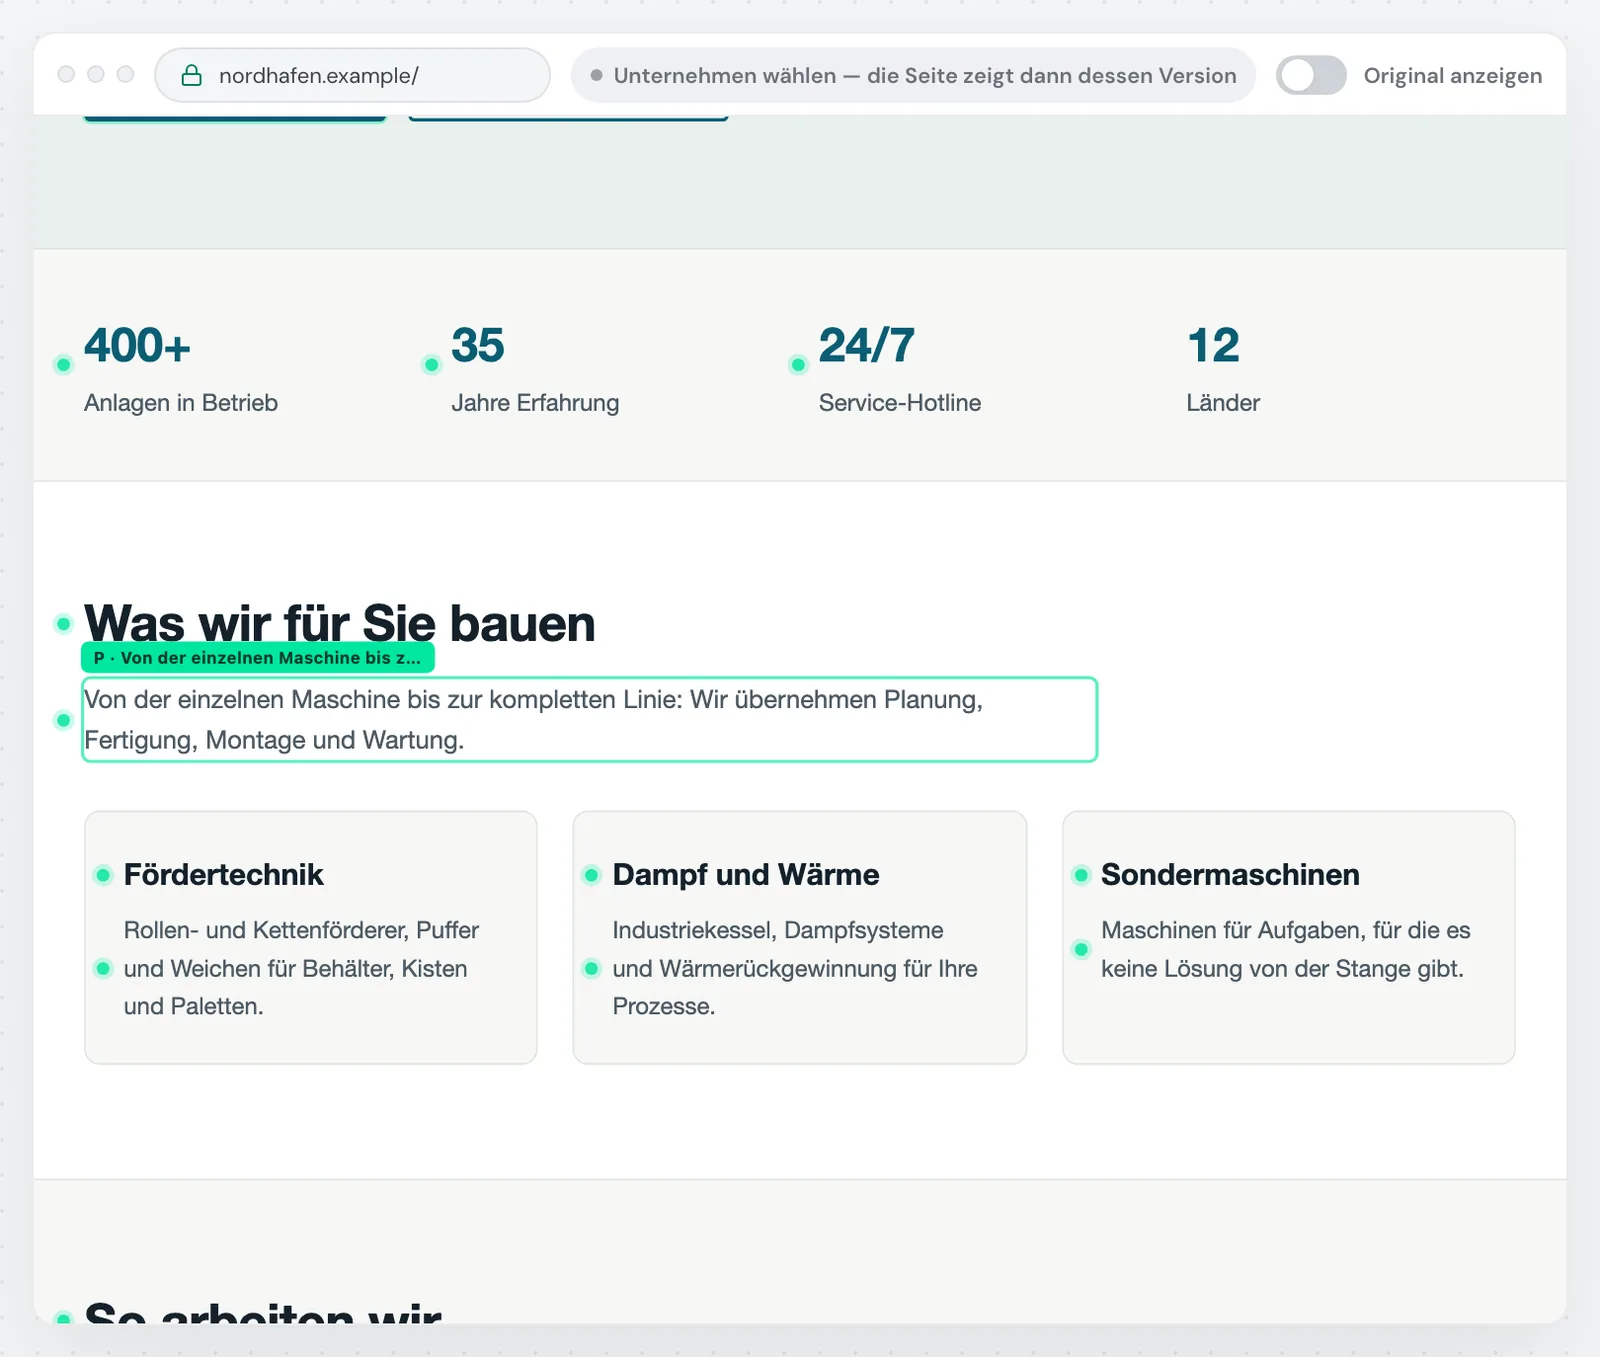Click the 35 statistic number
This screenshot has width=1600, height=1357.
click(478, 346)
